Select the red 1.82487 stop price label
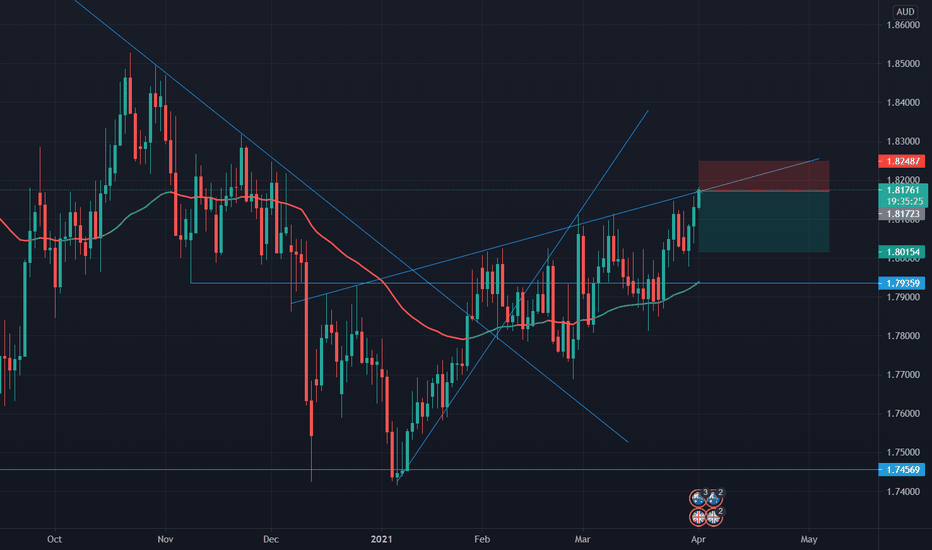This screenshot has height=550, width=932. 902,161
